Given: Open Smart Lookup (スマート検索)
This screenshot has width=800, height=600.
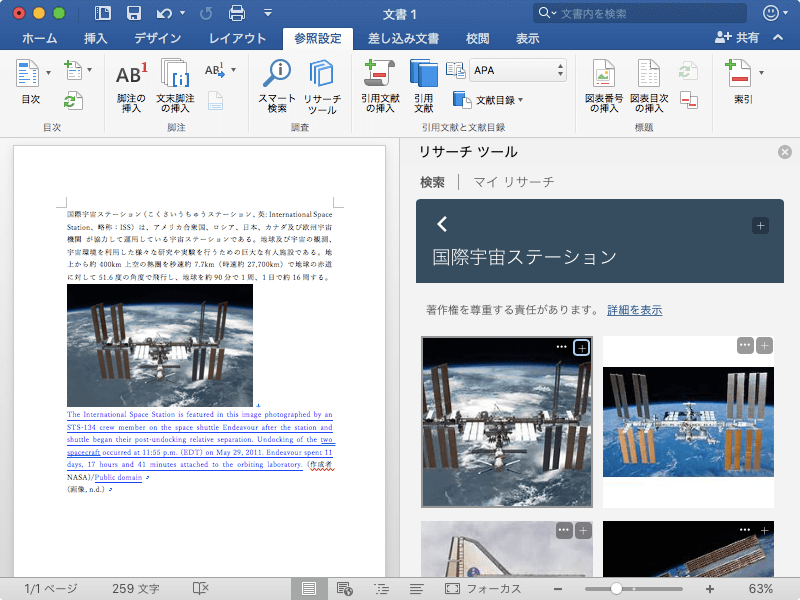Looking at the screenshot, I should click(277, 86).
